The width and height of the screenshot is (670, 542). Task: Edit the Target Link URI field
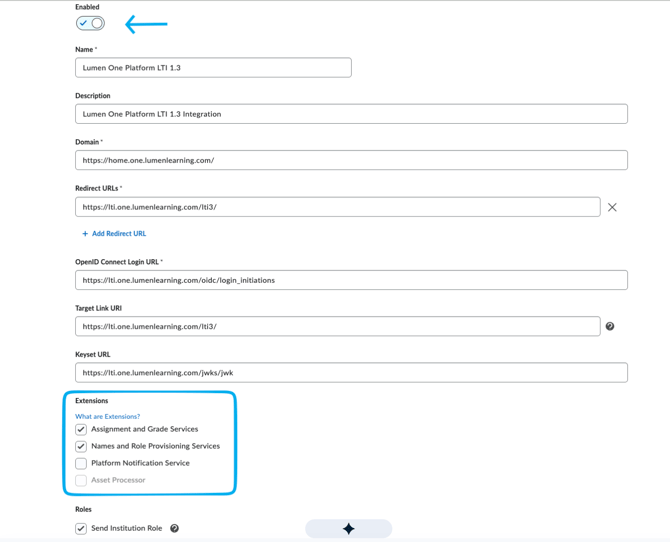338,326
